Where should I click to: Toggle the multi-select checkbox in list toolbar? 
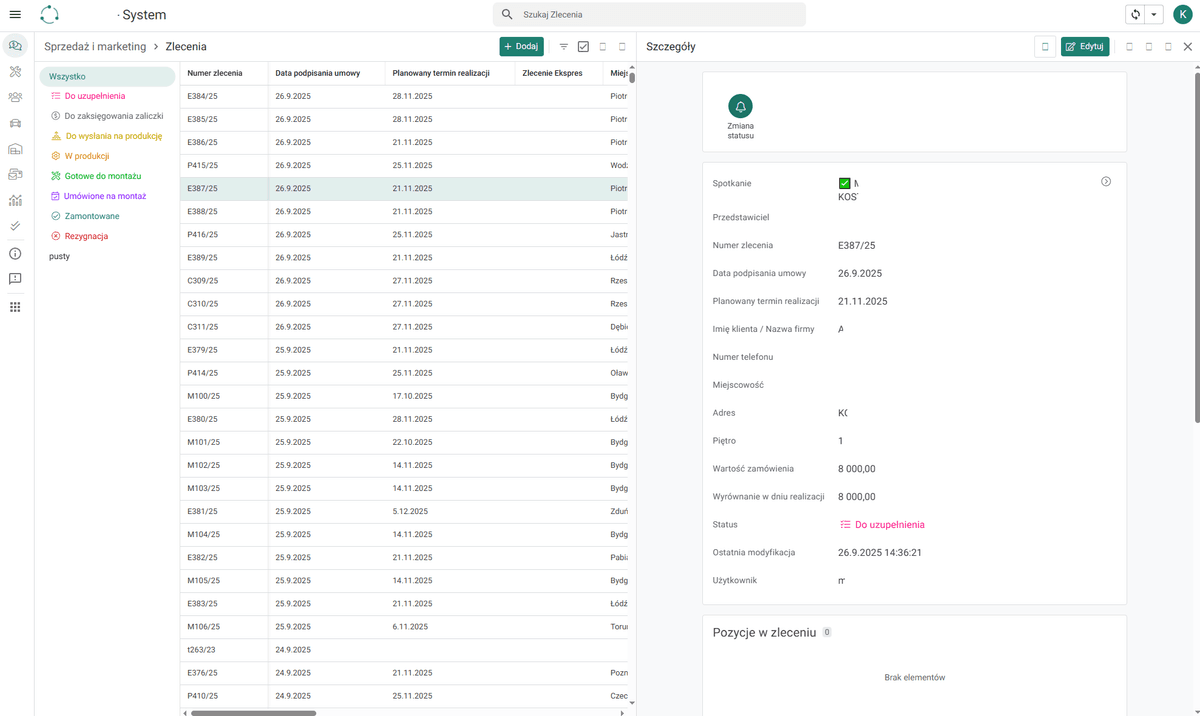coord(584,47)
